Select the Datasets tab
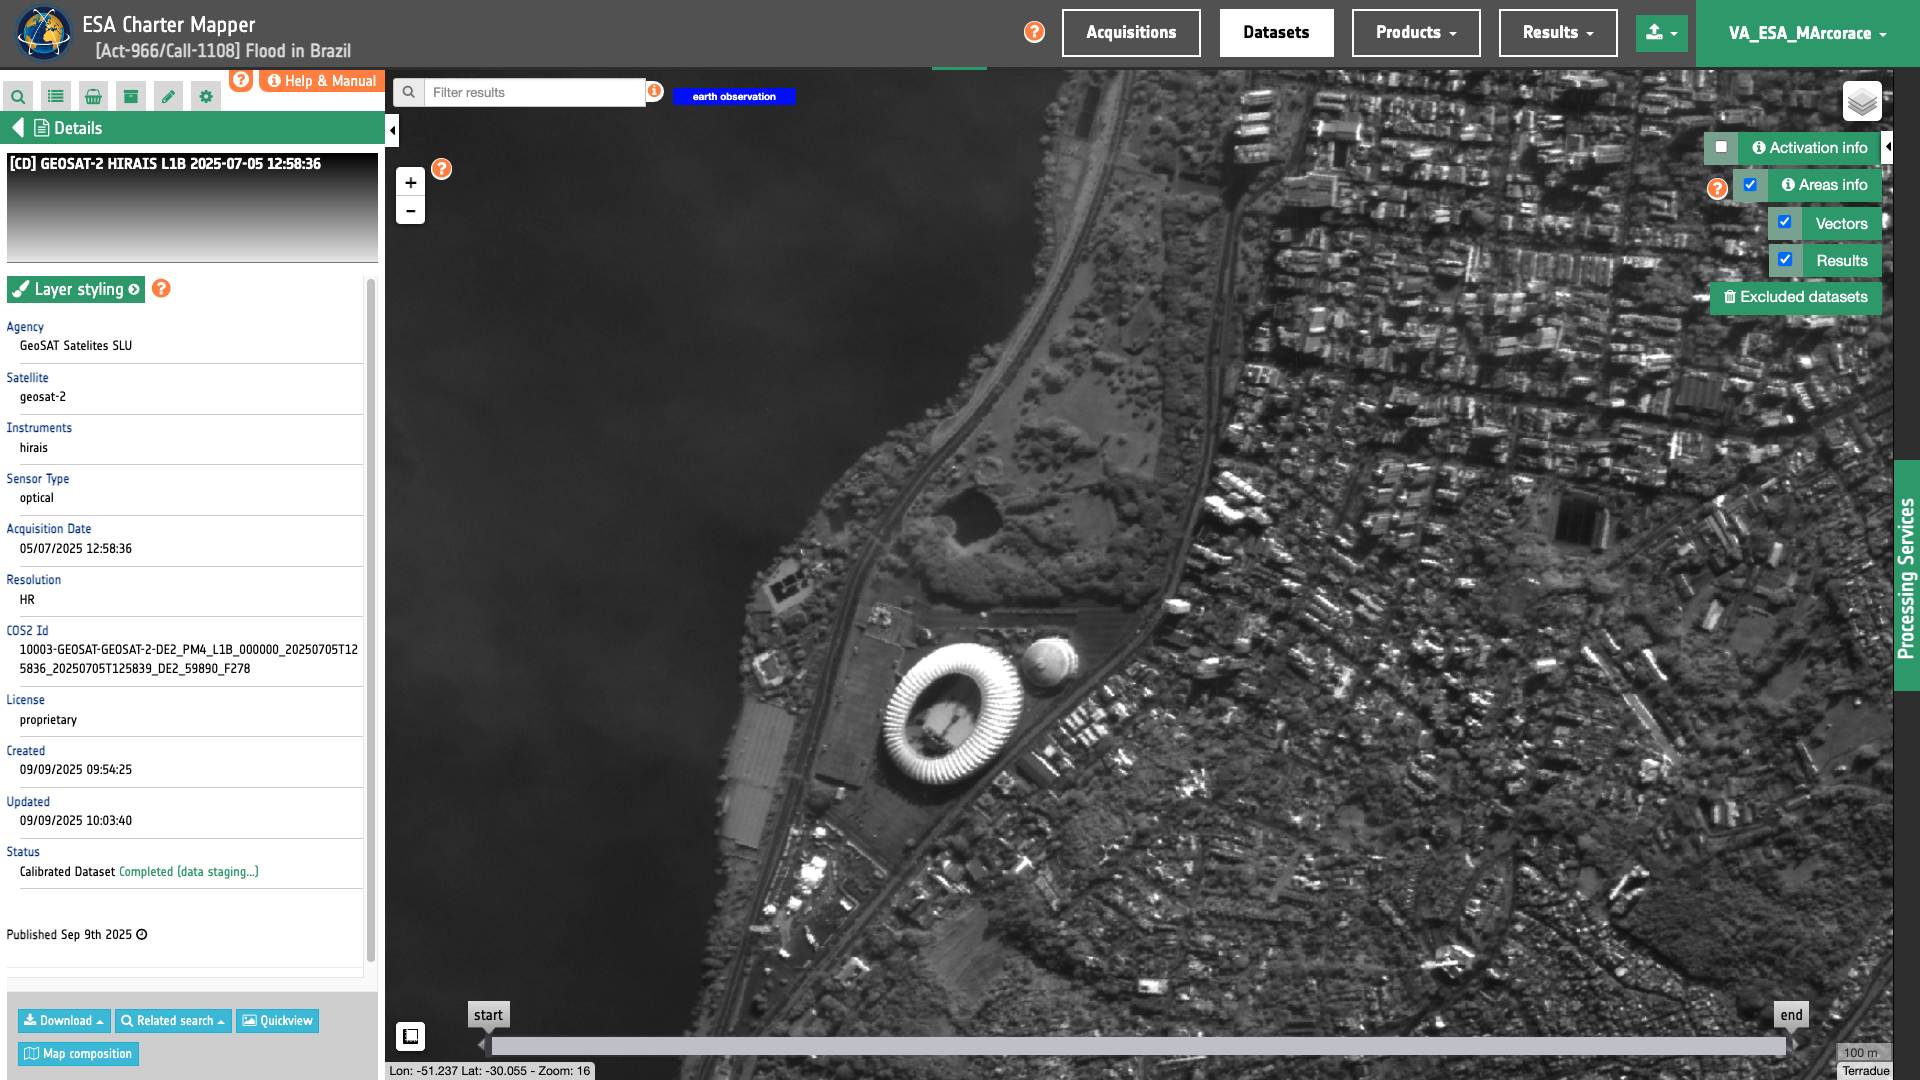 point(1276,33)
